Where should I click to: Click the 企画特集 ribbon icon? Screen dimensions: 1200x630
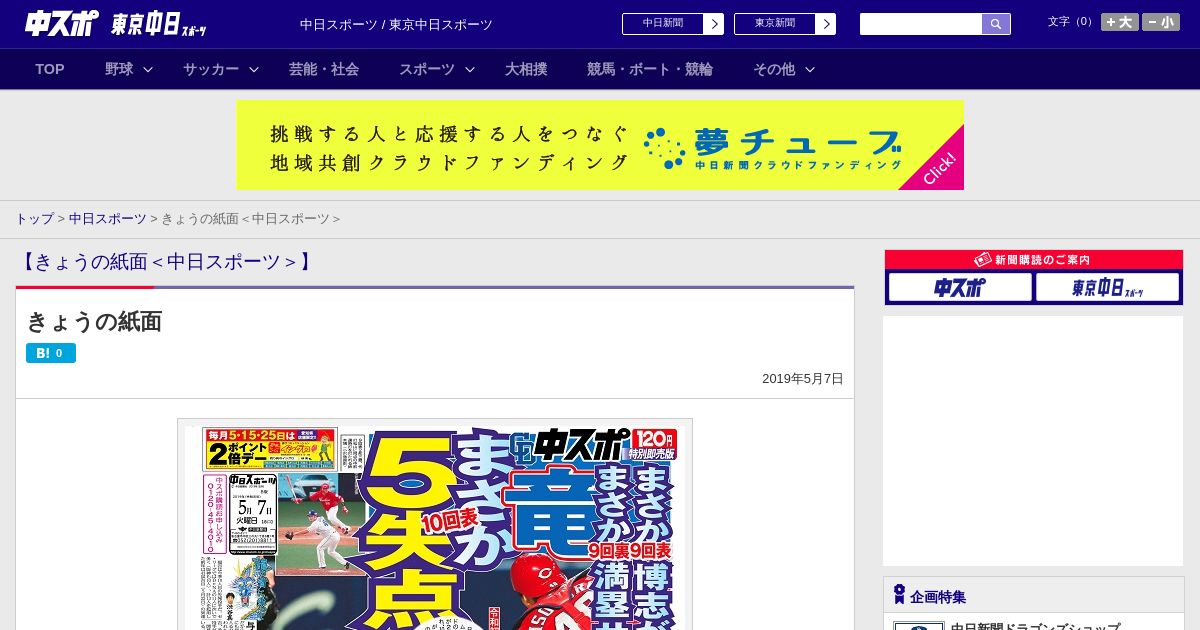(x=899, y=595)
